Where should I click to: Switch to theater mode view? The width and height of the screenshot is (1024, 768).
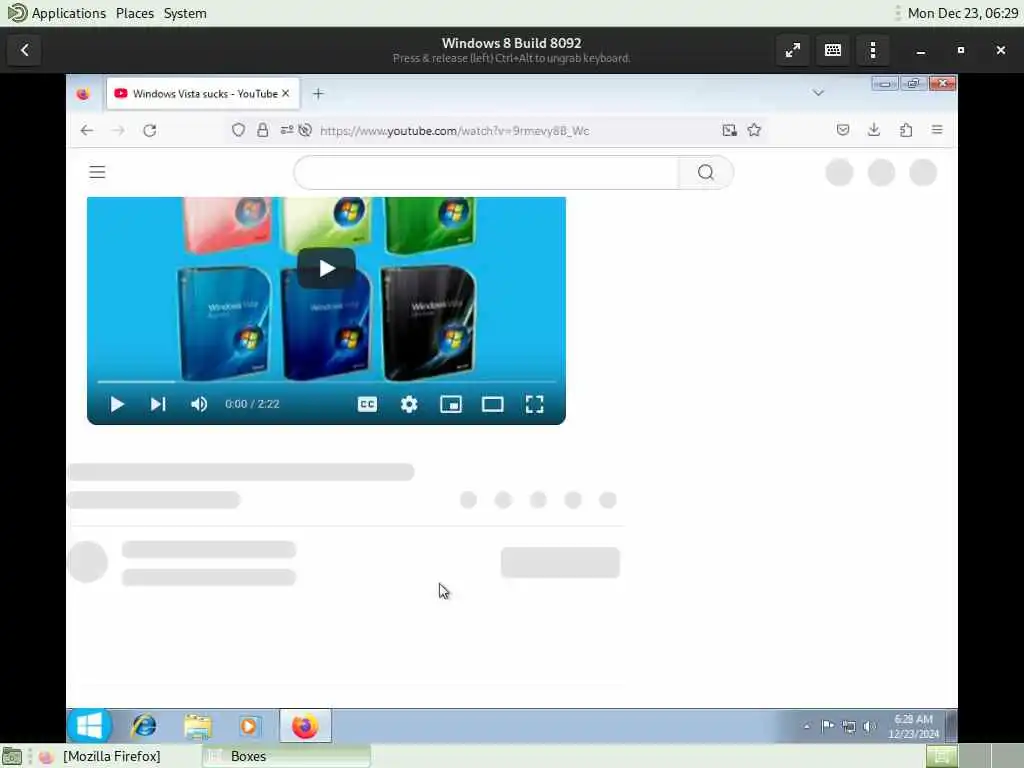tap(492, 404)
